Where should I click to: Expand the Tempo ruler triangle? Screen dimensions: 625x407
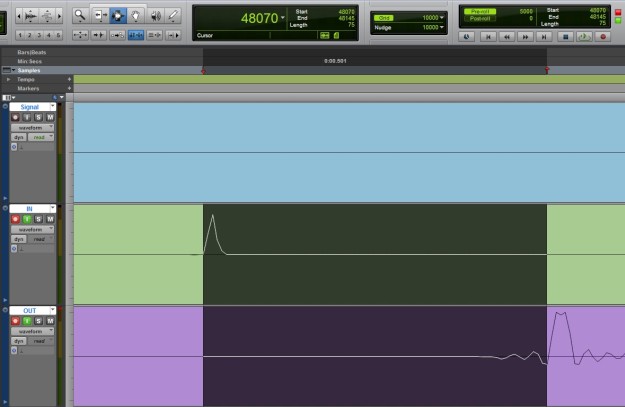pyautogui.click(x=8, y=79)
